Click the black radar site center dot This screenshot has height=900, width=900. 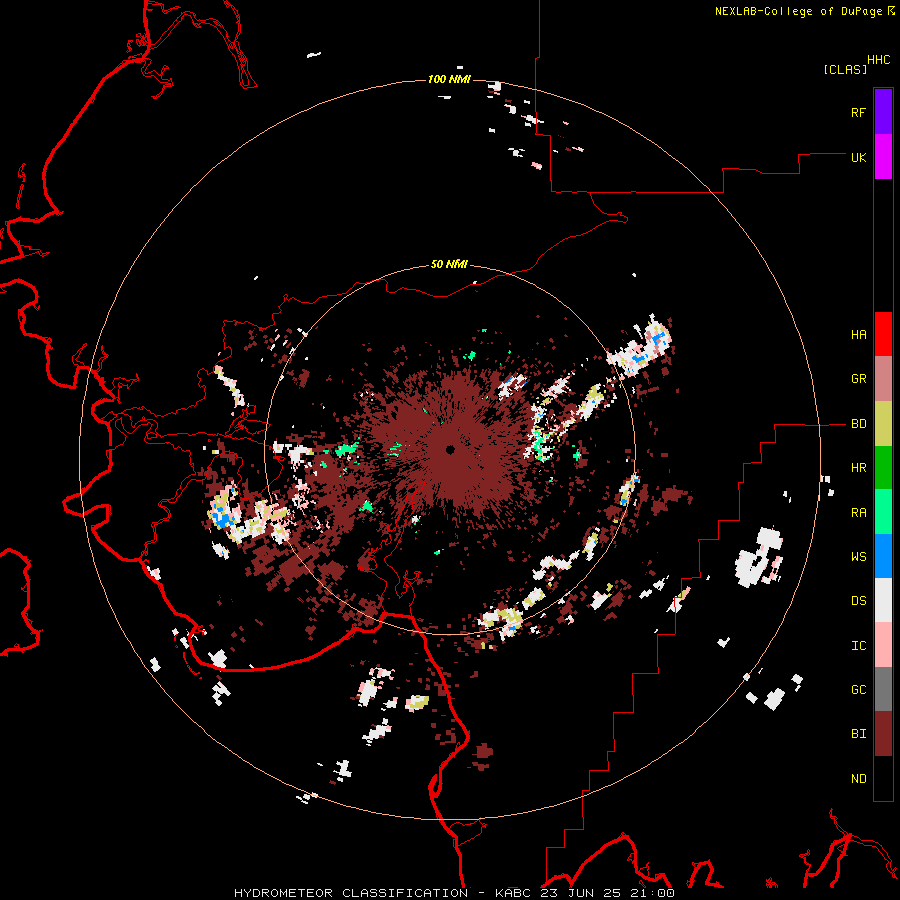coord(450,449)
